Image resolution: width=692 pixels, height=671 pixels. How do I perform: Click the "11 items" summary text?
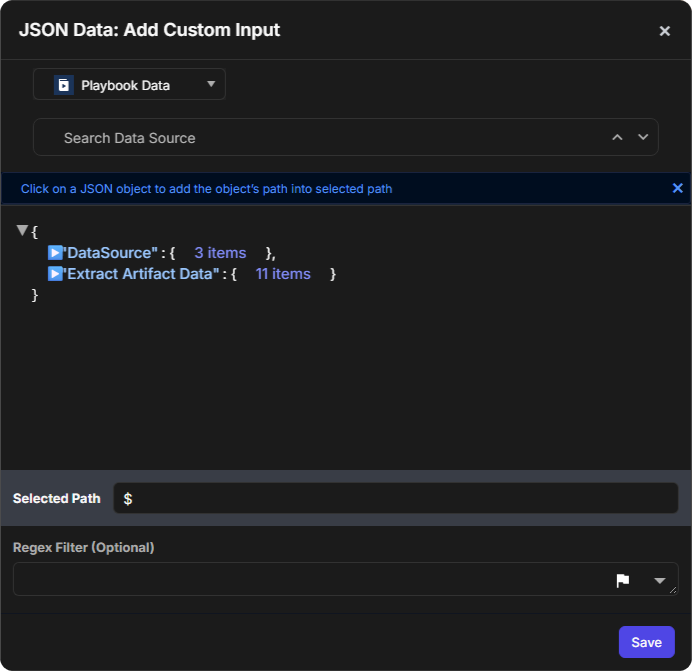(x=283, y=274)
